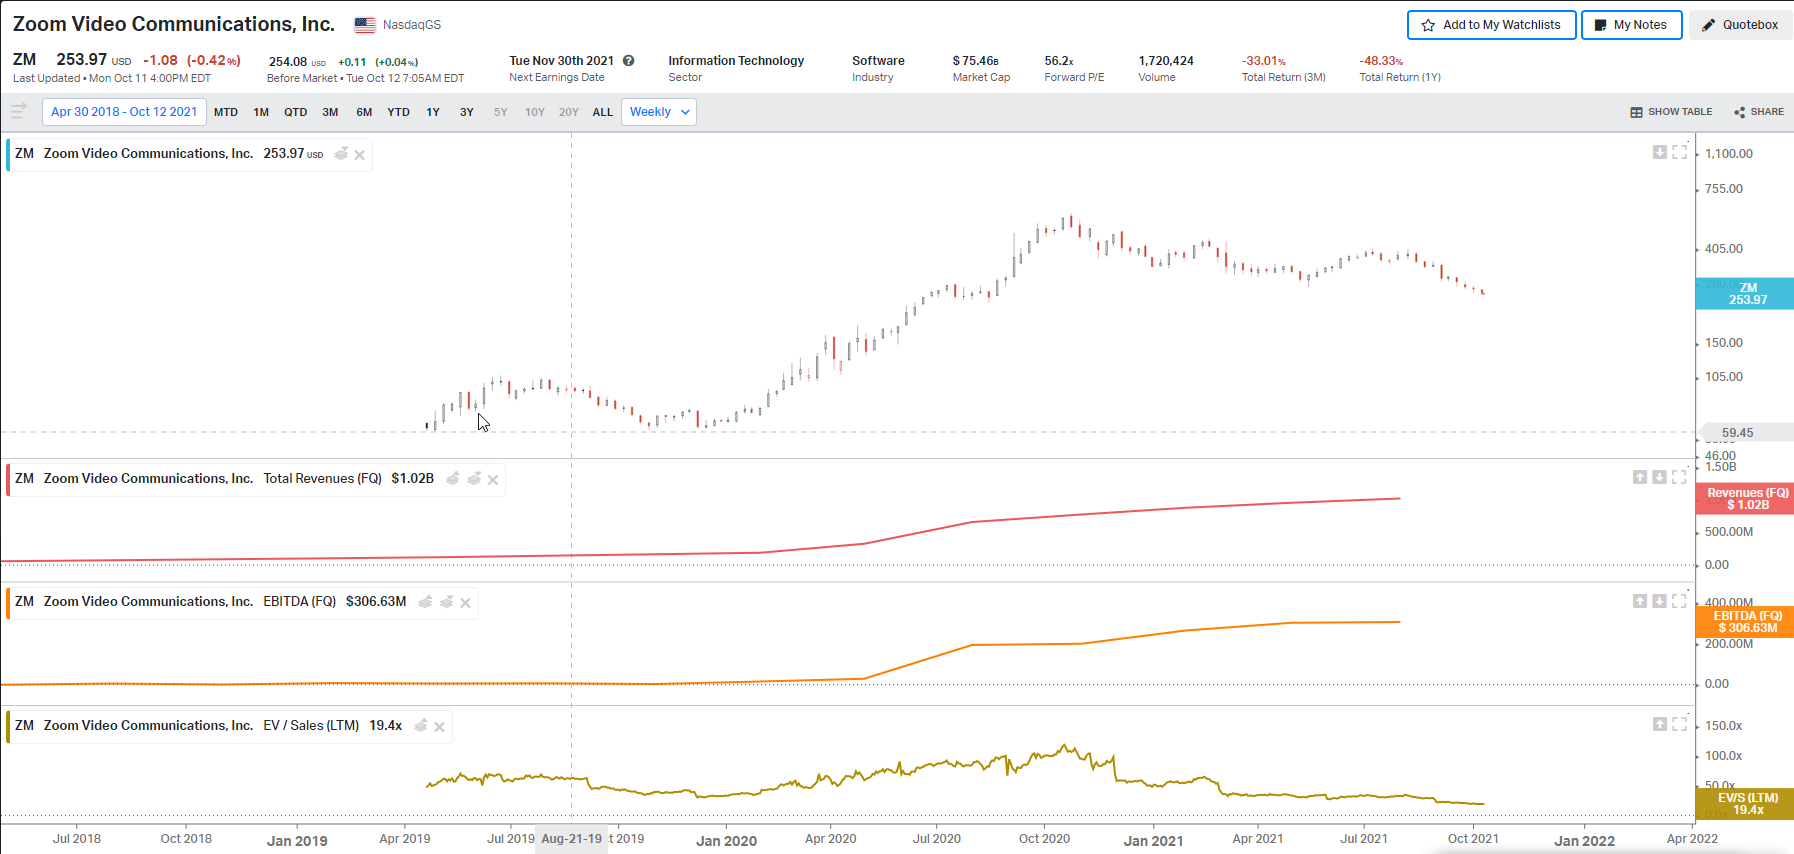Remove the ZM price series from chart

pos(359,155)
